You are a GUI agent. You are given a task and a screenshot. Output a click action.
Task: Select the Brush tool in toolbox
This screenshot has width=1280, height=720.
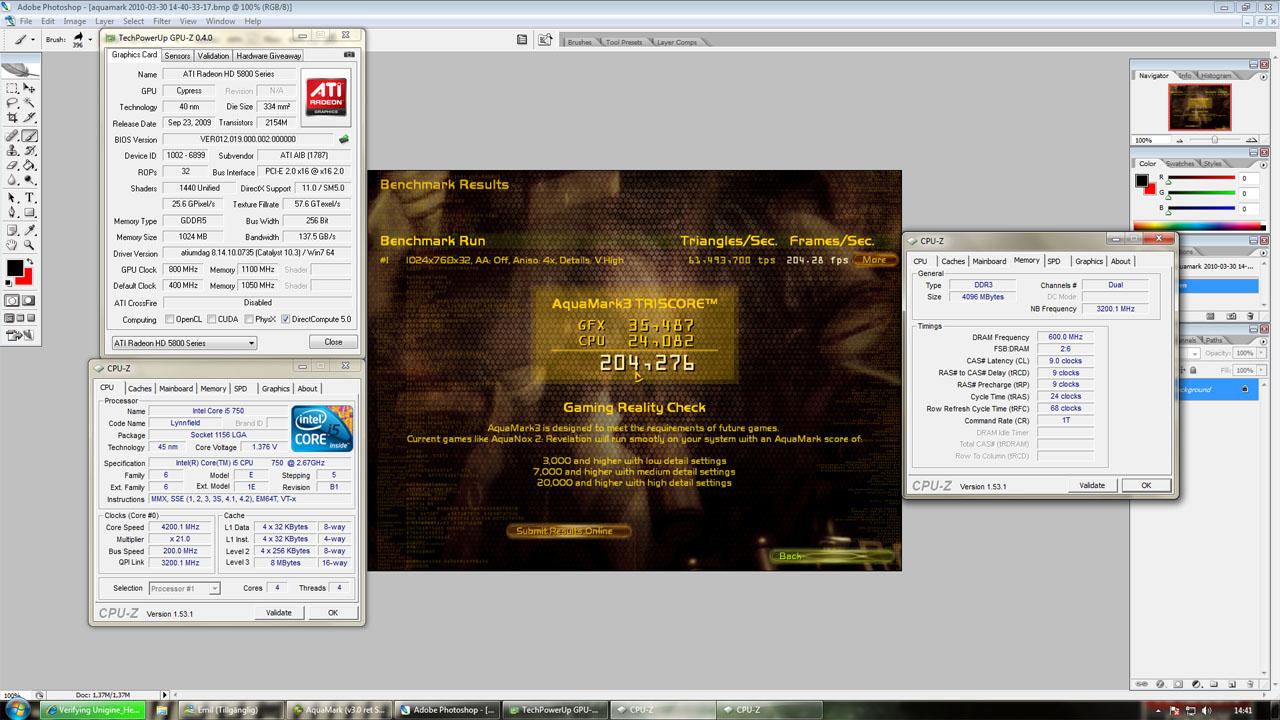point(29,136)
